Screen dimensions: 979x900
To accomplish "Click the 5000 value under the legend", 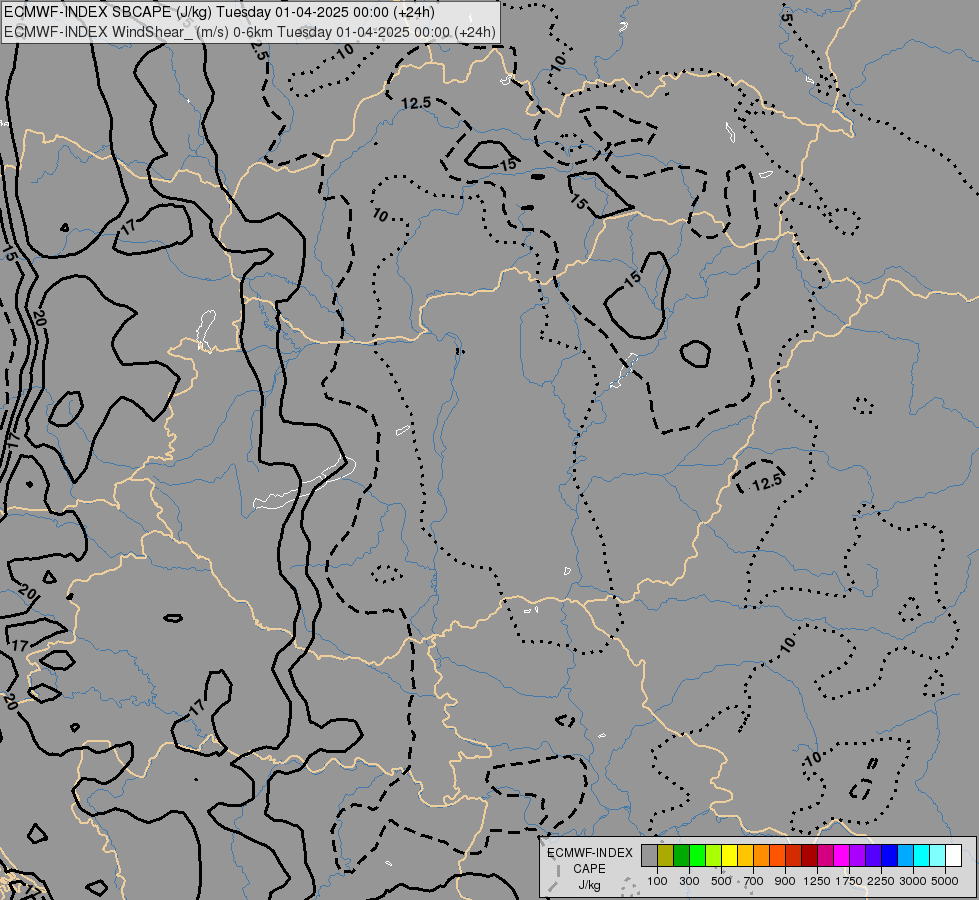I will (x=945, y=881).
